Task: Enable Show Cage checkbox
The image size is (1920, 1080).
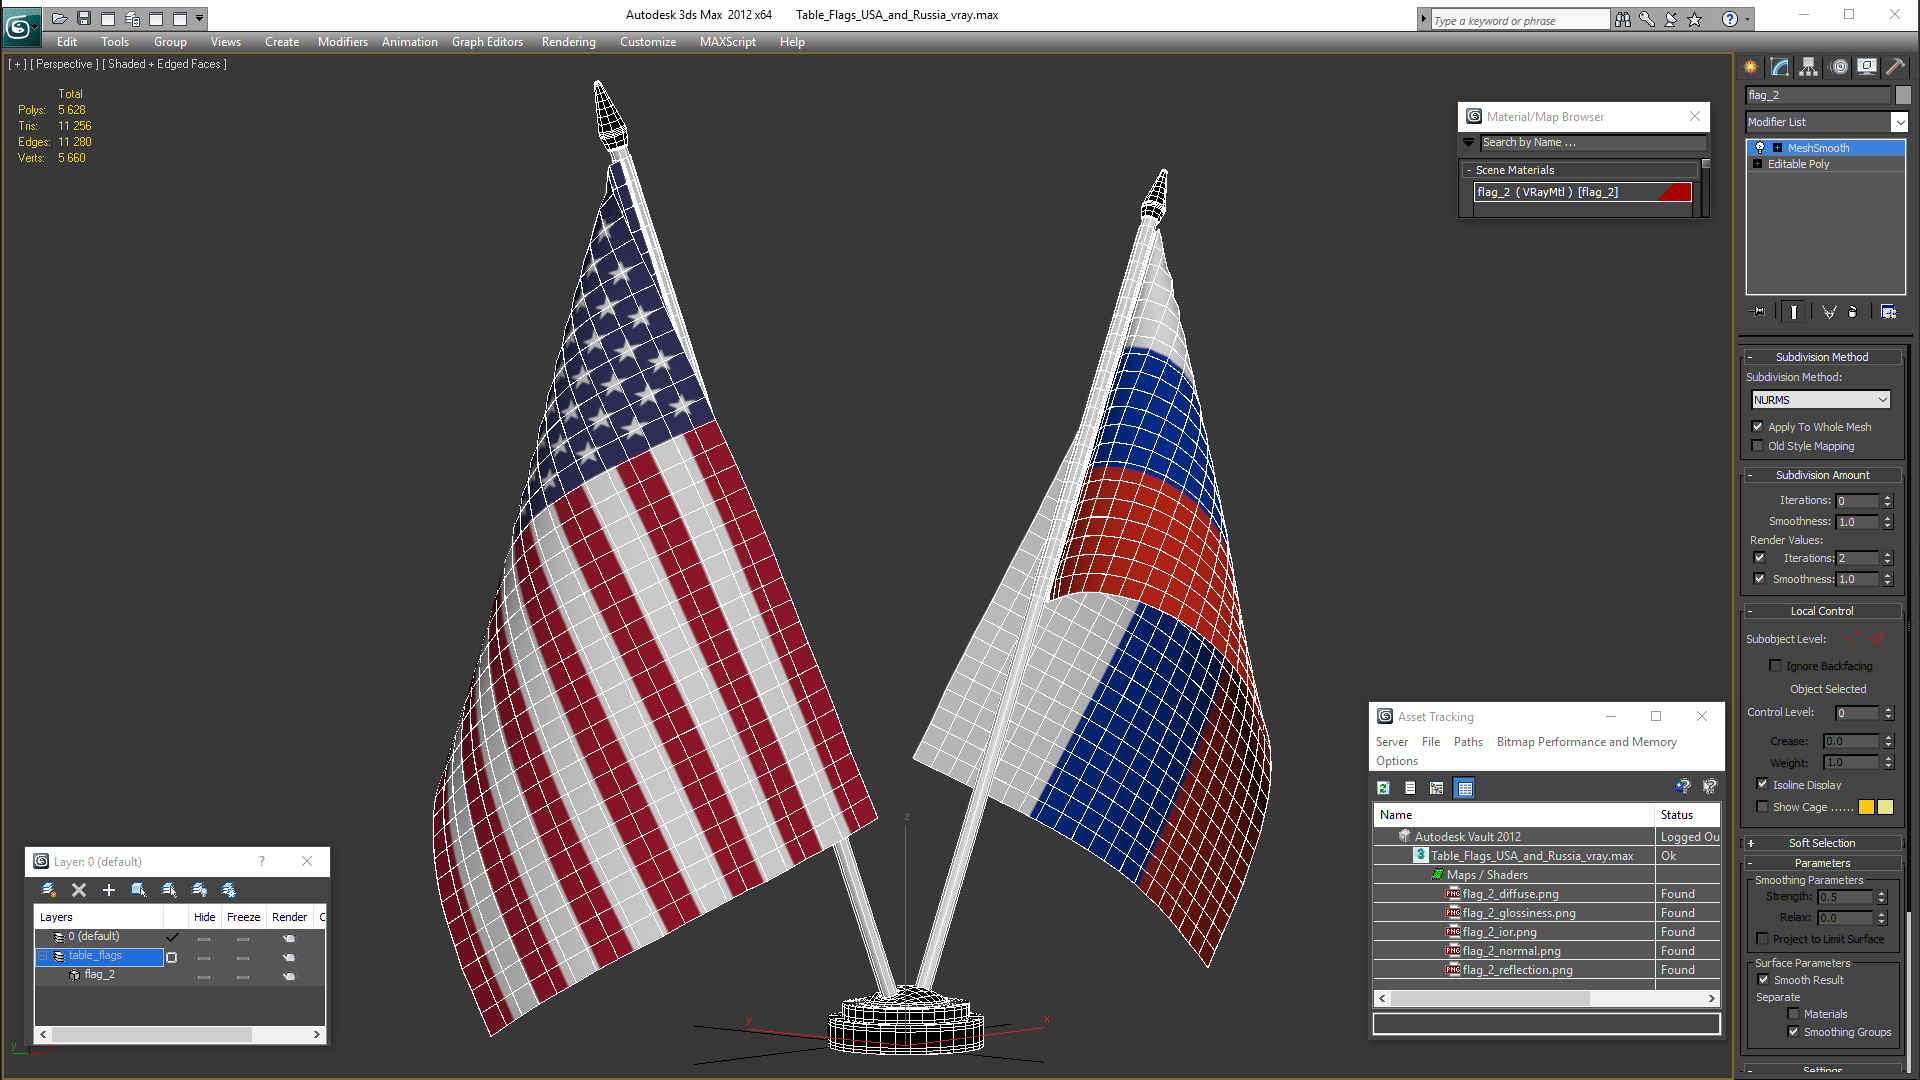Action: (x=1762, y=807)
